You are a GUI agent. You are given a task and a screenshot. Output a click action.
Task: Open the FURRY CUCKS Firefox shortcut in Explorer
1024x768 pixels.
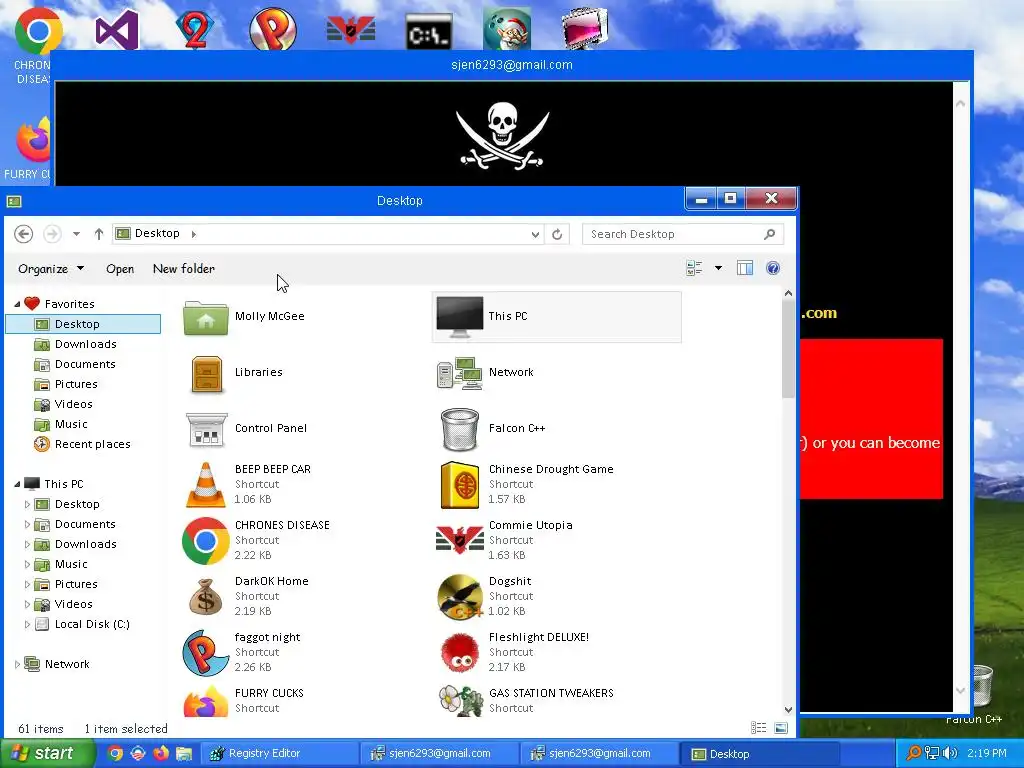coord(206,701)
